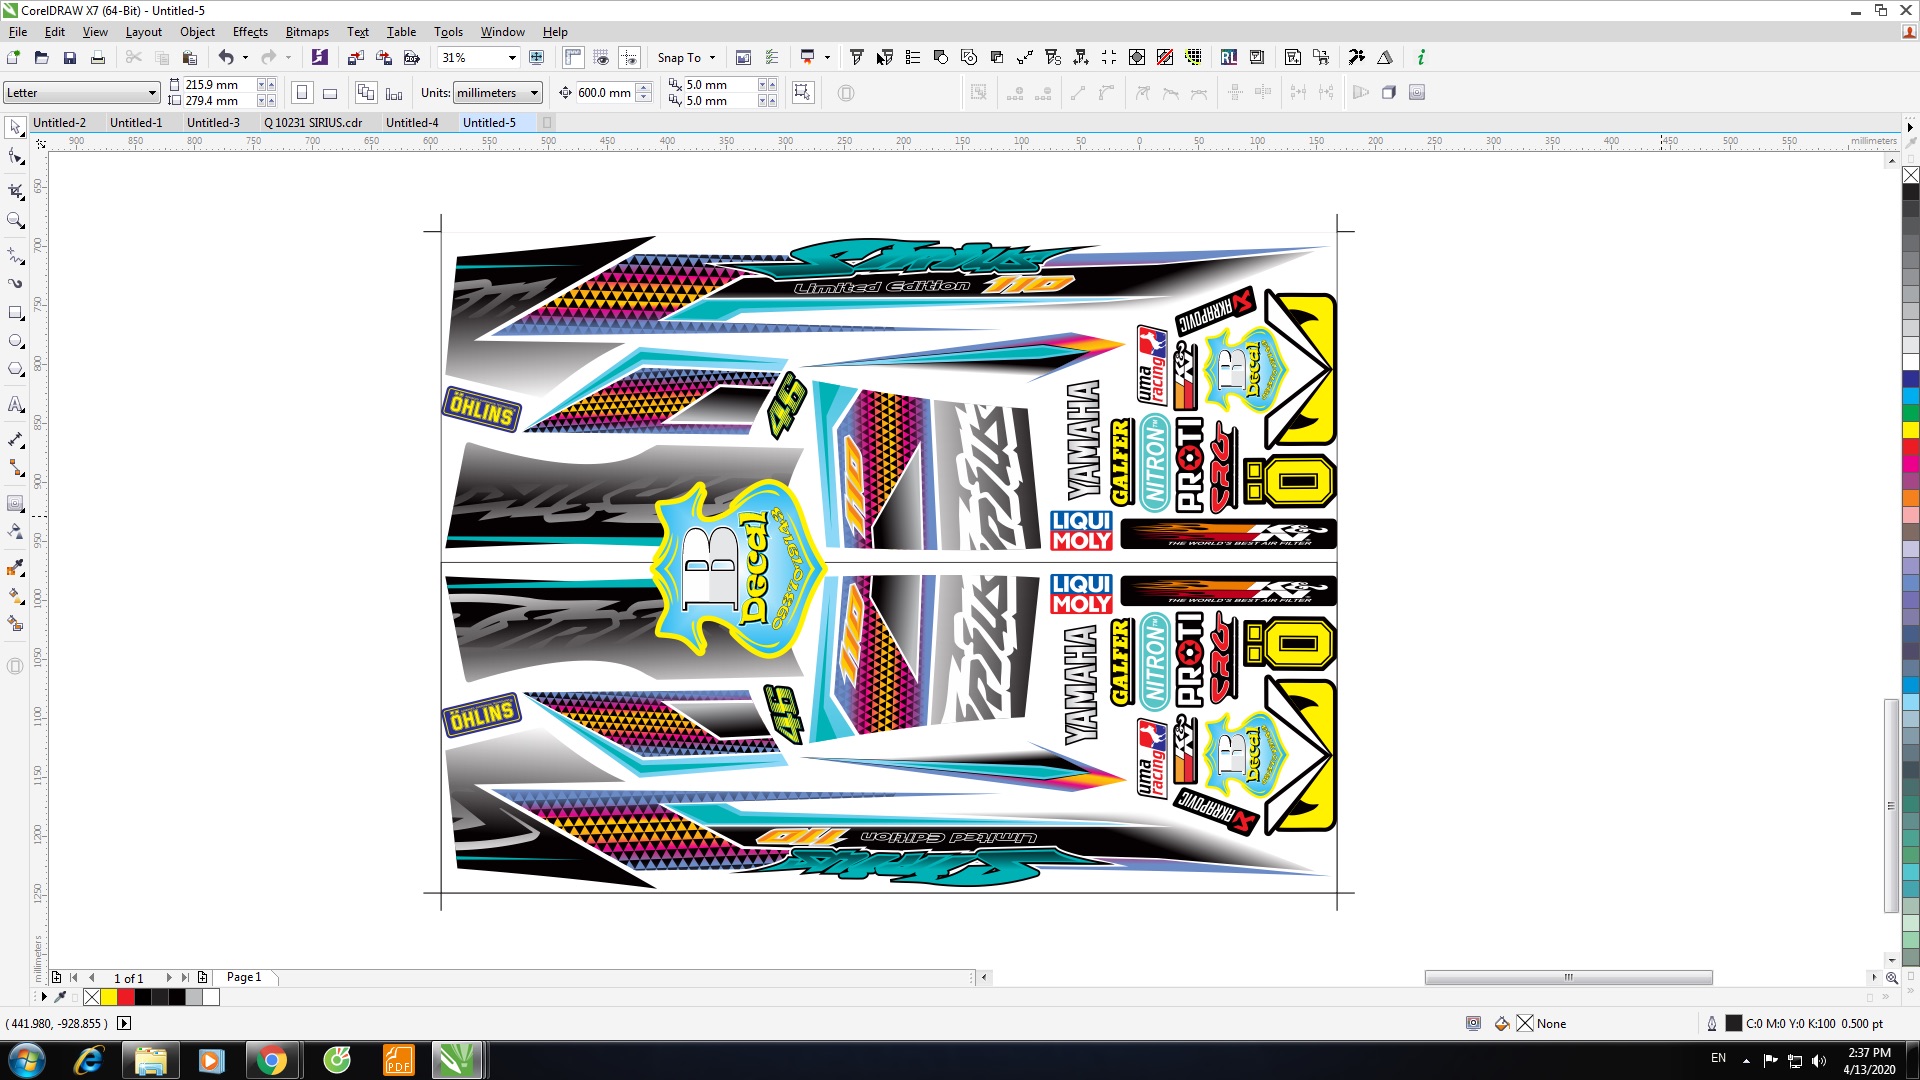Open the green info icon in toolbar

coord(1421,57)
